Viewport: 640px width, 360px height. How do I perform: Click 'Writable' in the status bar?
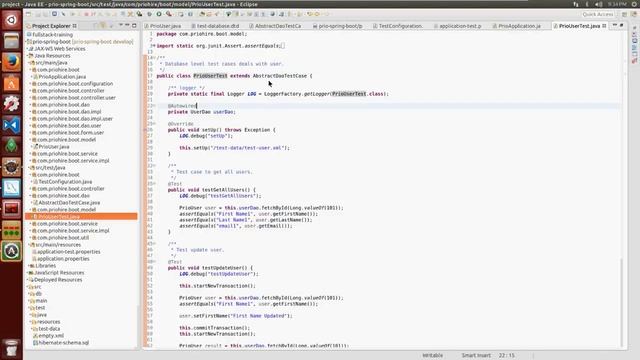432,355
